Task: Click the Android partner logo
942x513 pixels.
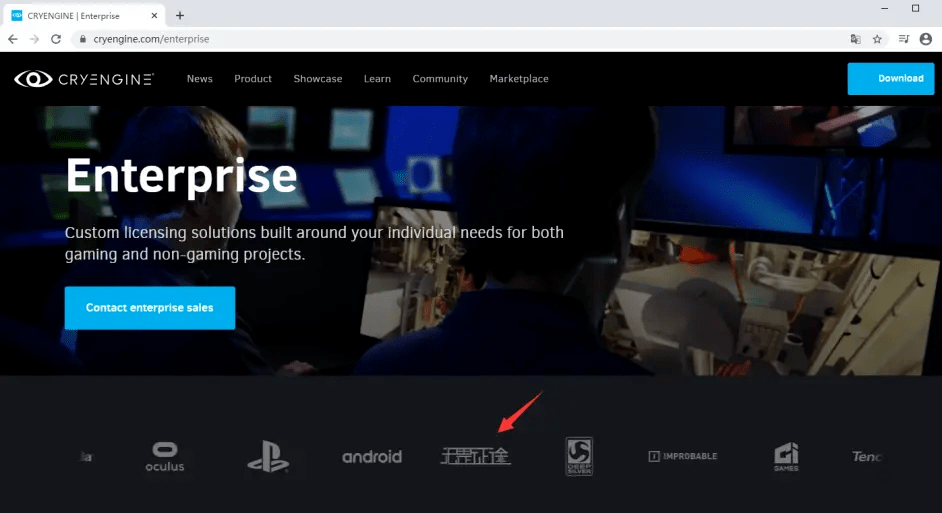Action: [372, 457]
